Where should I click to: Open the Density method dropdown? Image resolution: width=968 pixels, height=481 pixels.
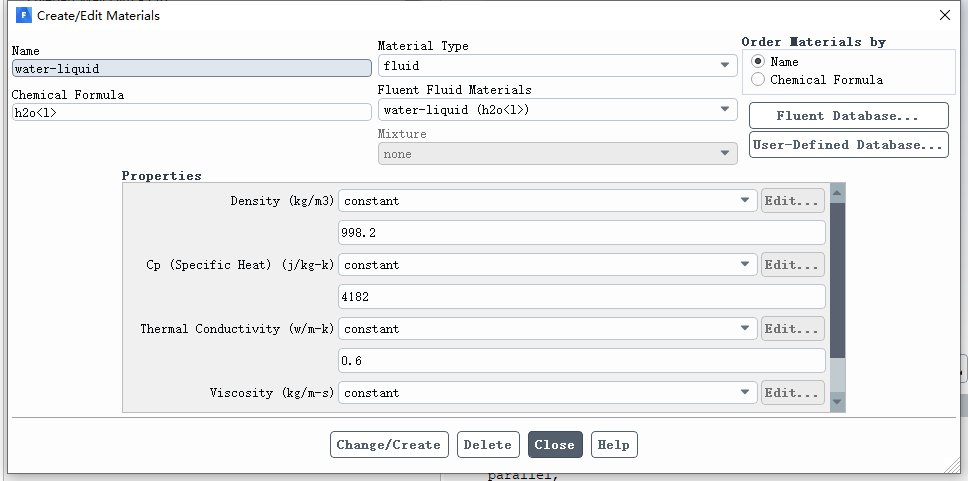[x=548, y=201]
